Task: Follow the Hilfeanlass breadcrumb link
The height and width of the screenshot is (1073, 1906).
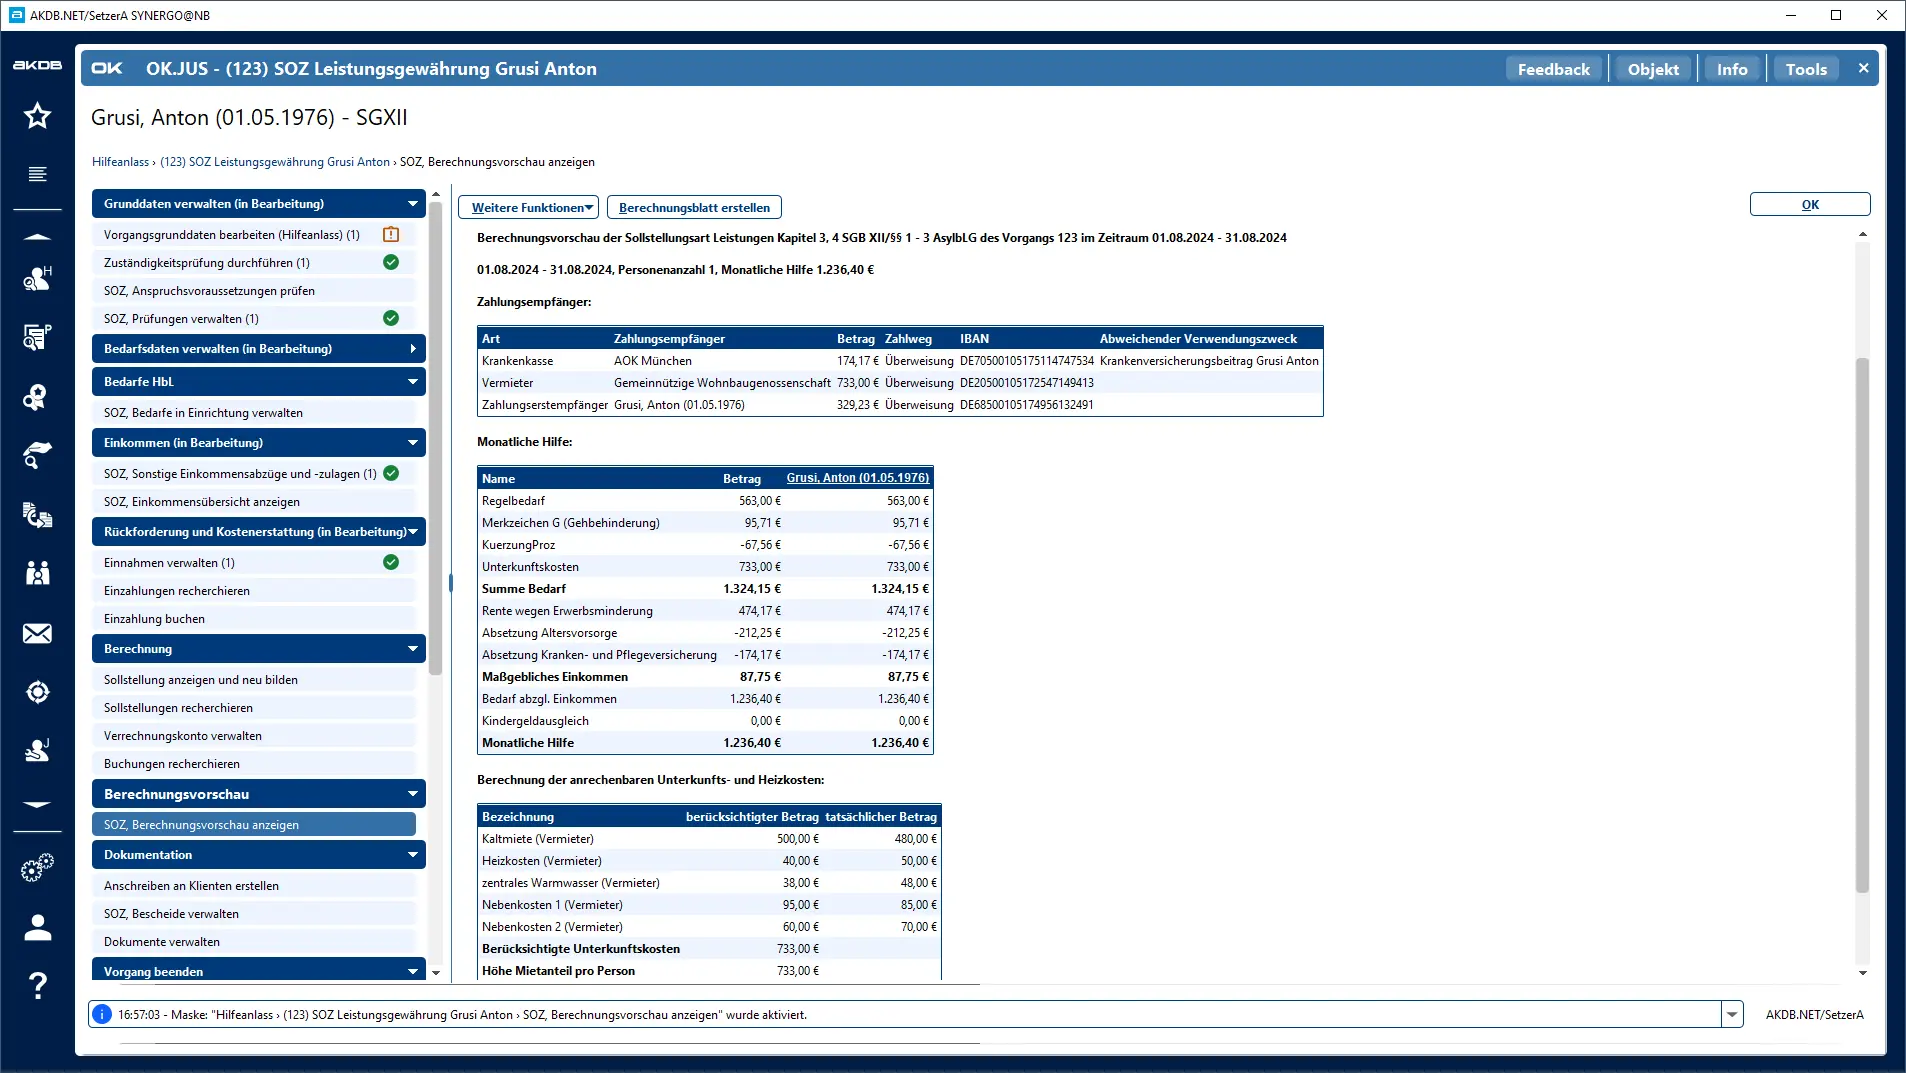Action: click(x=120, y=162)
